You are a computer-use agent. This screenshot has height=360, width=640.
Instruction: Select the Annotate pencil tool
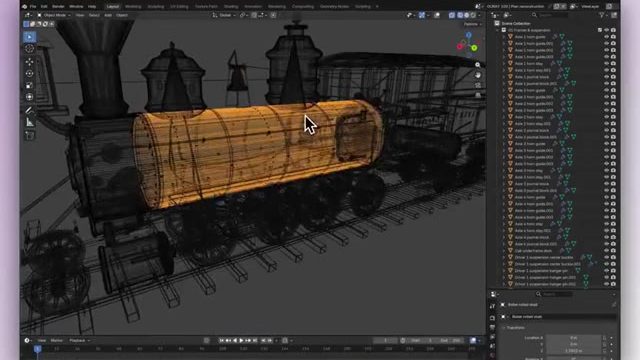[x=30, y=110]
